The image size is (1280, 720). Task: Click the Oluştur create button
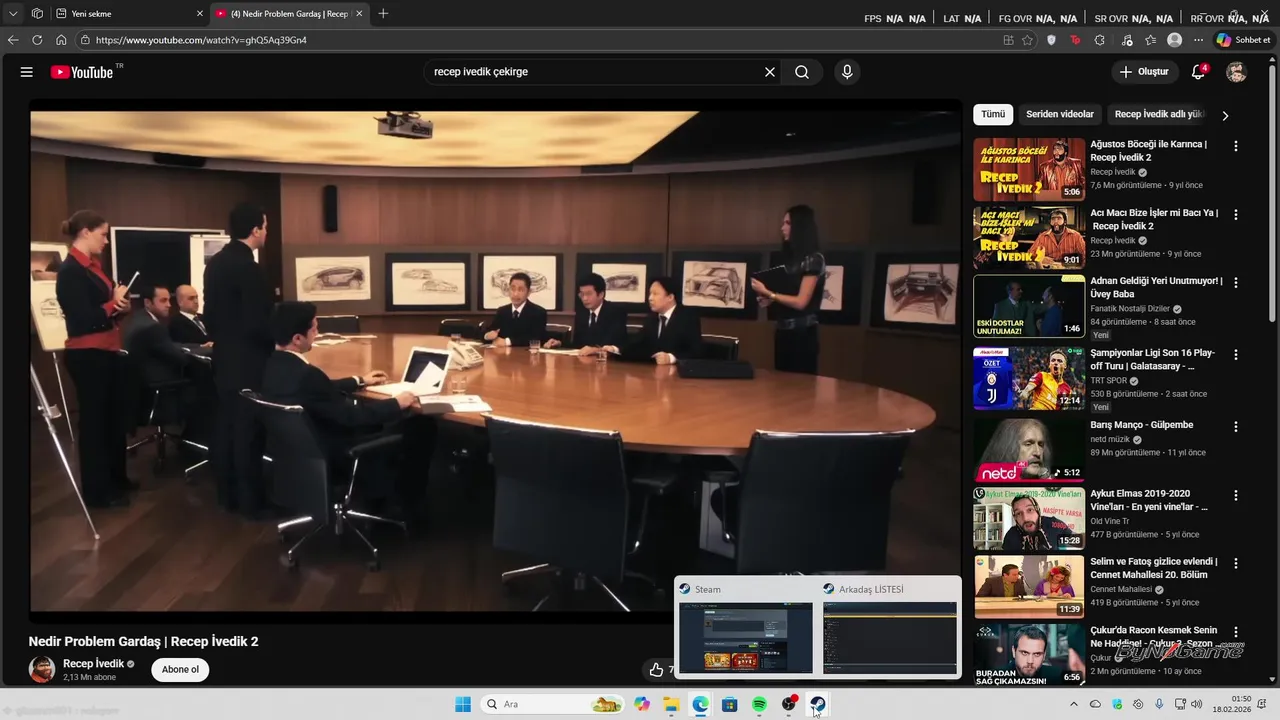coord(1144,72)
